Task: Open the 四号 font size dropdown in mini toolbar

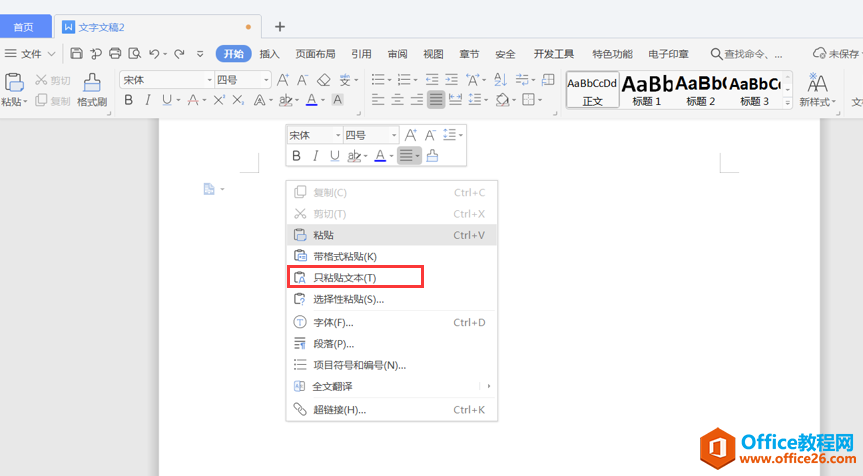Action: [x=394, y=135]
